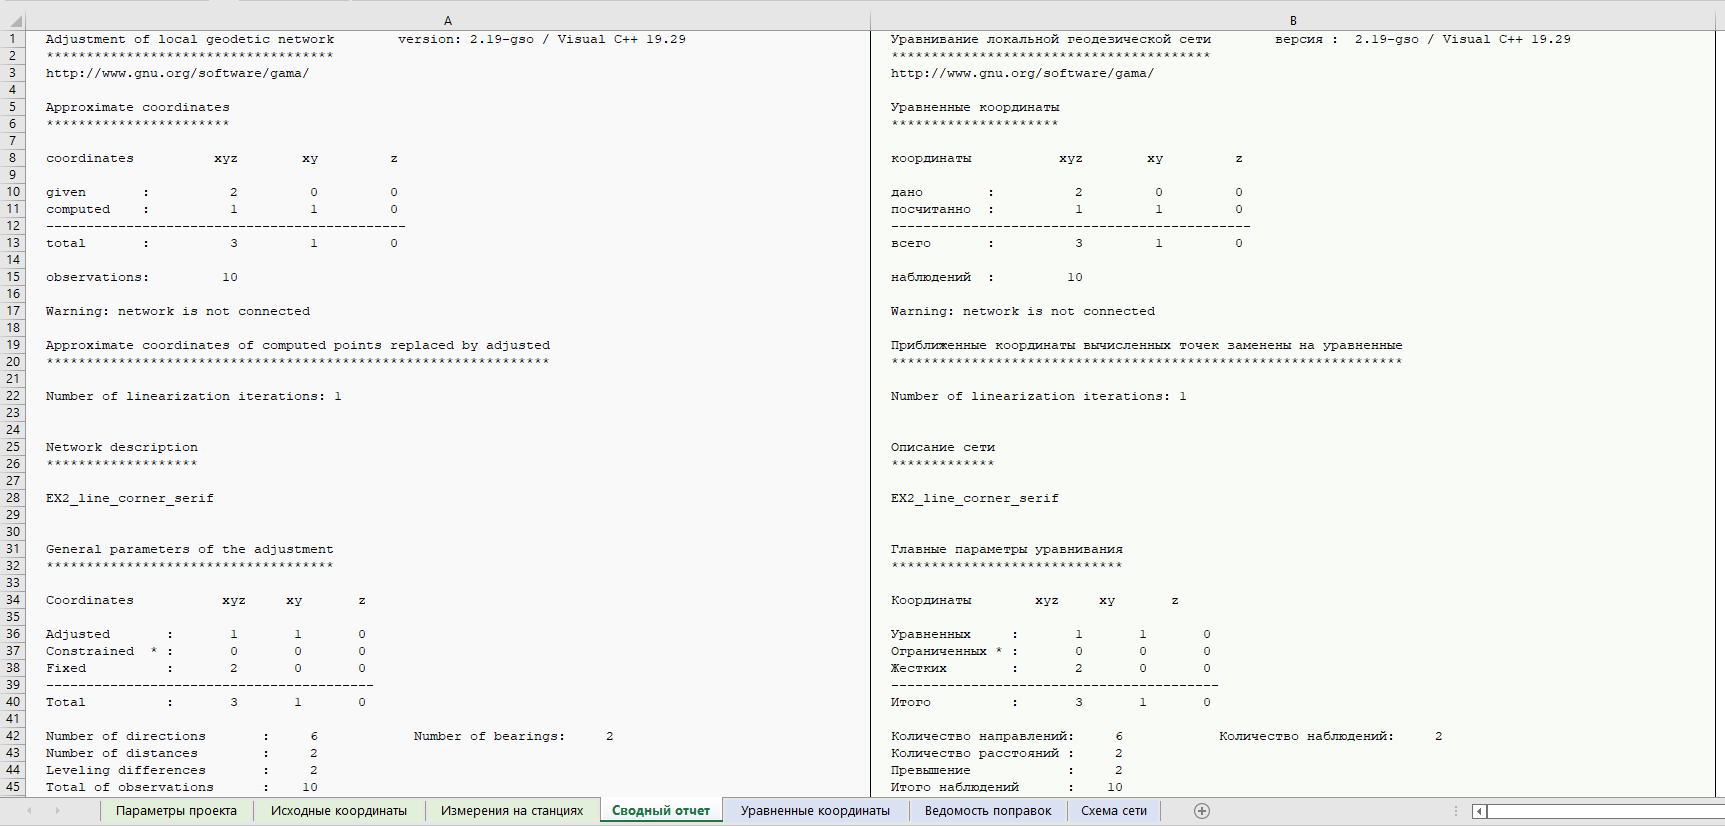Click cell with EX2_line_corner_serif in column A
The width and height of the screenshot is (1725, 826).
129,498
